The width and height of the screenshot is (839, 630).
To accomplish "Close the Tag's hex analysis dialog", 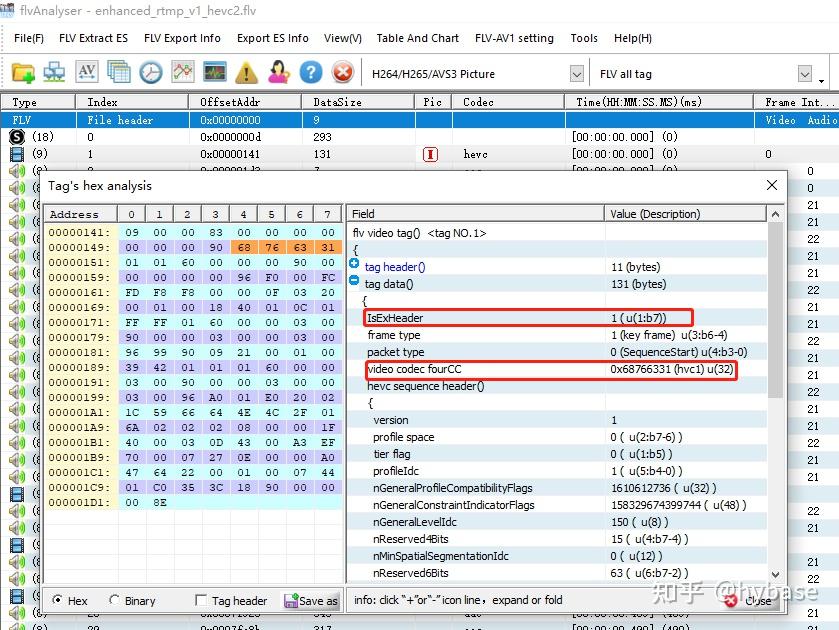I will [x=771, y=185].
